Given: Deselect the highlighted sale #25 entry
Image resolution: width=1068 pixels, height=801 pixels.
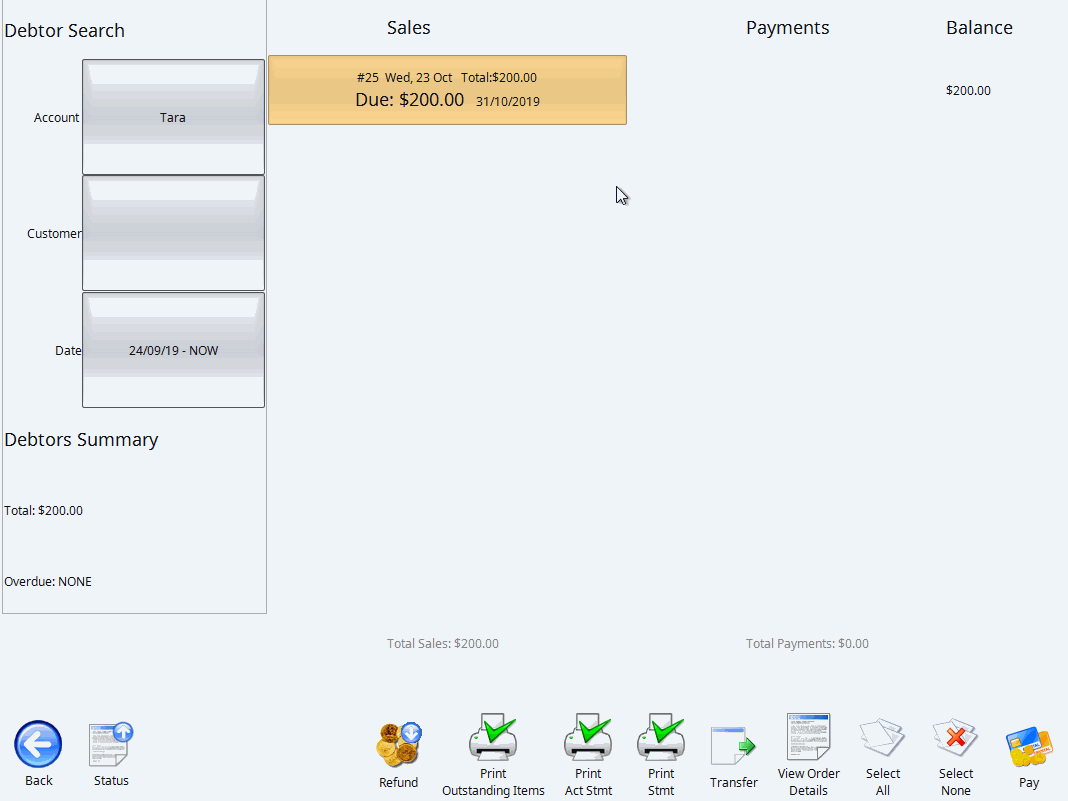Looking at the screenshot, I should (x=447, y=90).
